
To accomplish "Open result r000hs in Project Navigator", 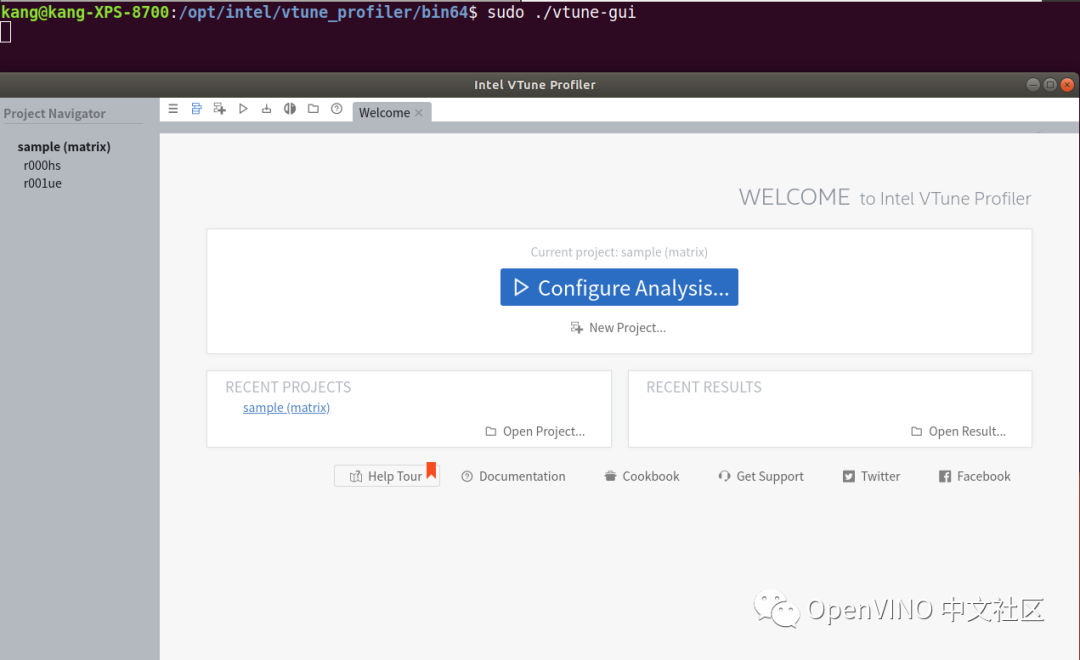I will tap(42, 165).
